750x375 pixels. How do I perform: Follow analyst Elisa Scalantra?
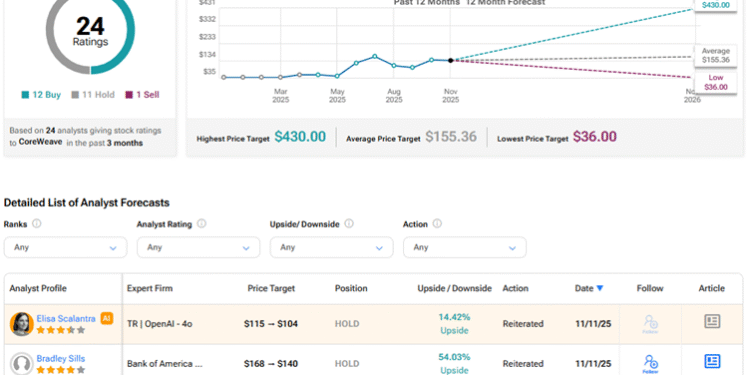pyautogui.click(x=651, y=324)
